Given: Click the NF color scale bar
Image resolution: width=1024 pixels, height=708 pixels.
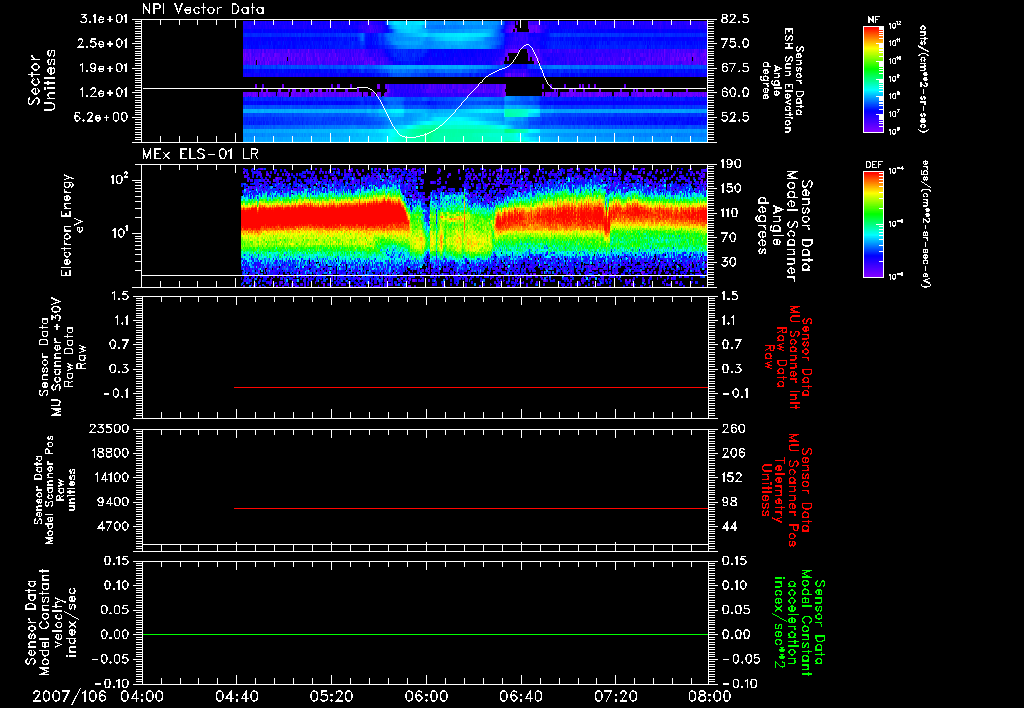Looking at the screenshot, I should pyautogui.click(x=873, y=79).
